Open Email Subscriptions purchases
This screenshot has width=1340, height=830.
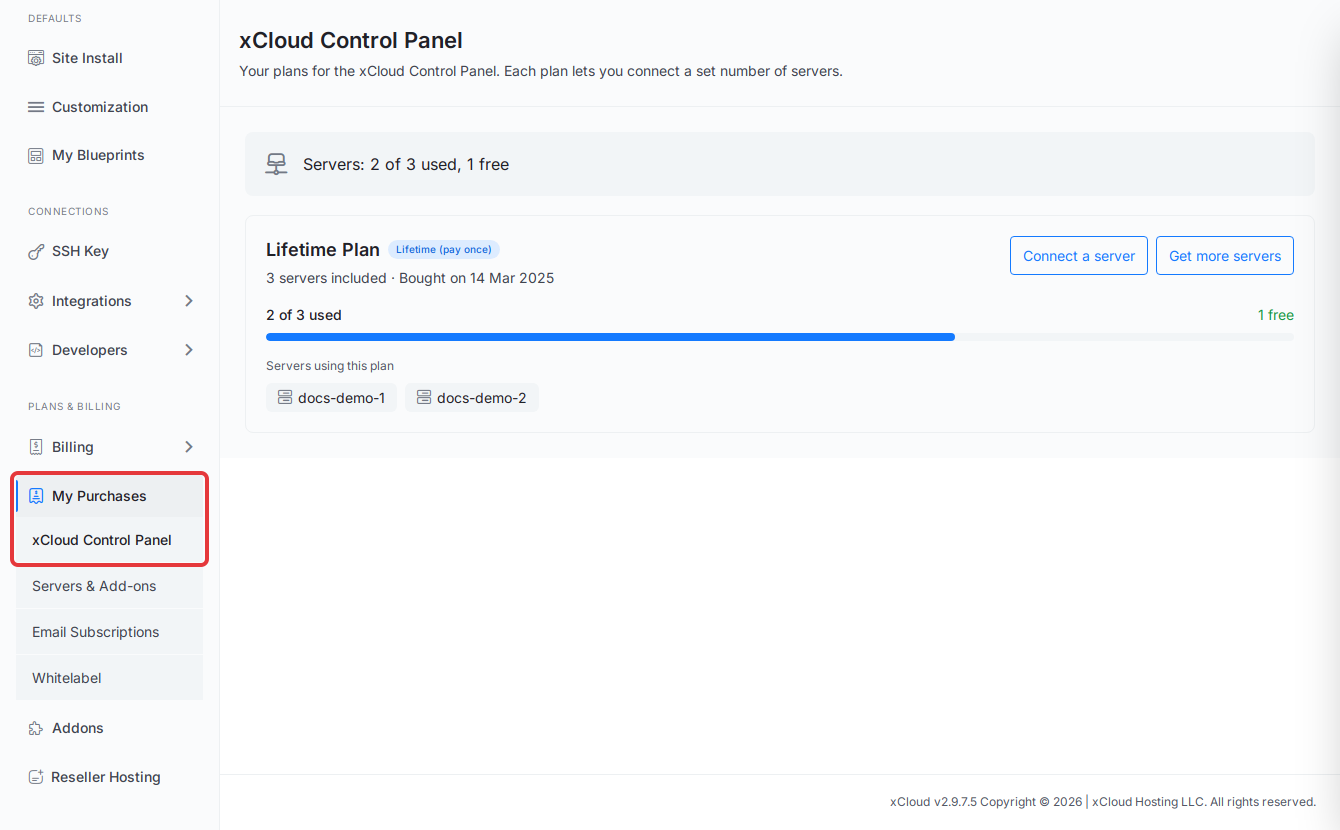[110, 632]
